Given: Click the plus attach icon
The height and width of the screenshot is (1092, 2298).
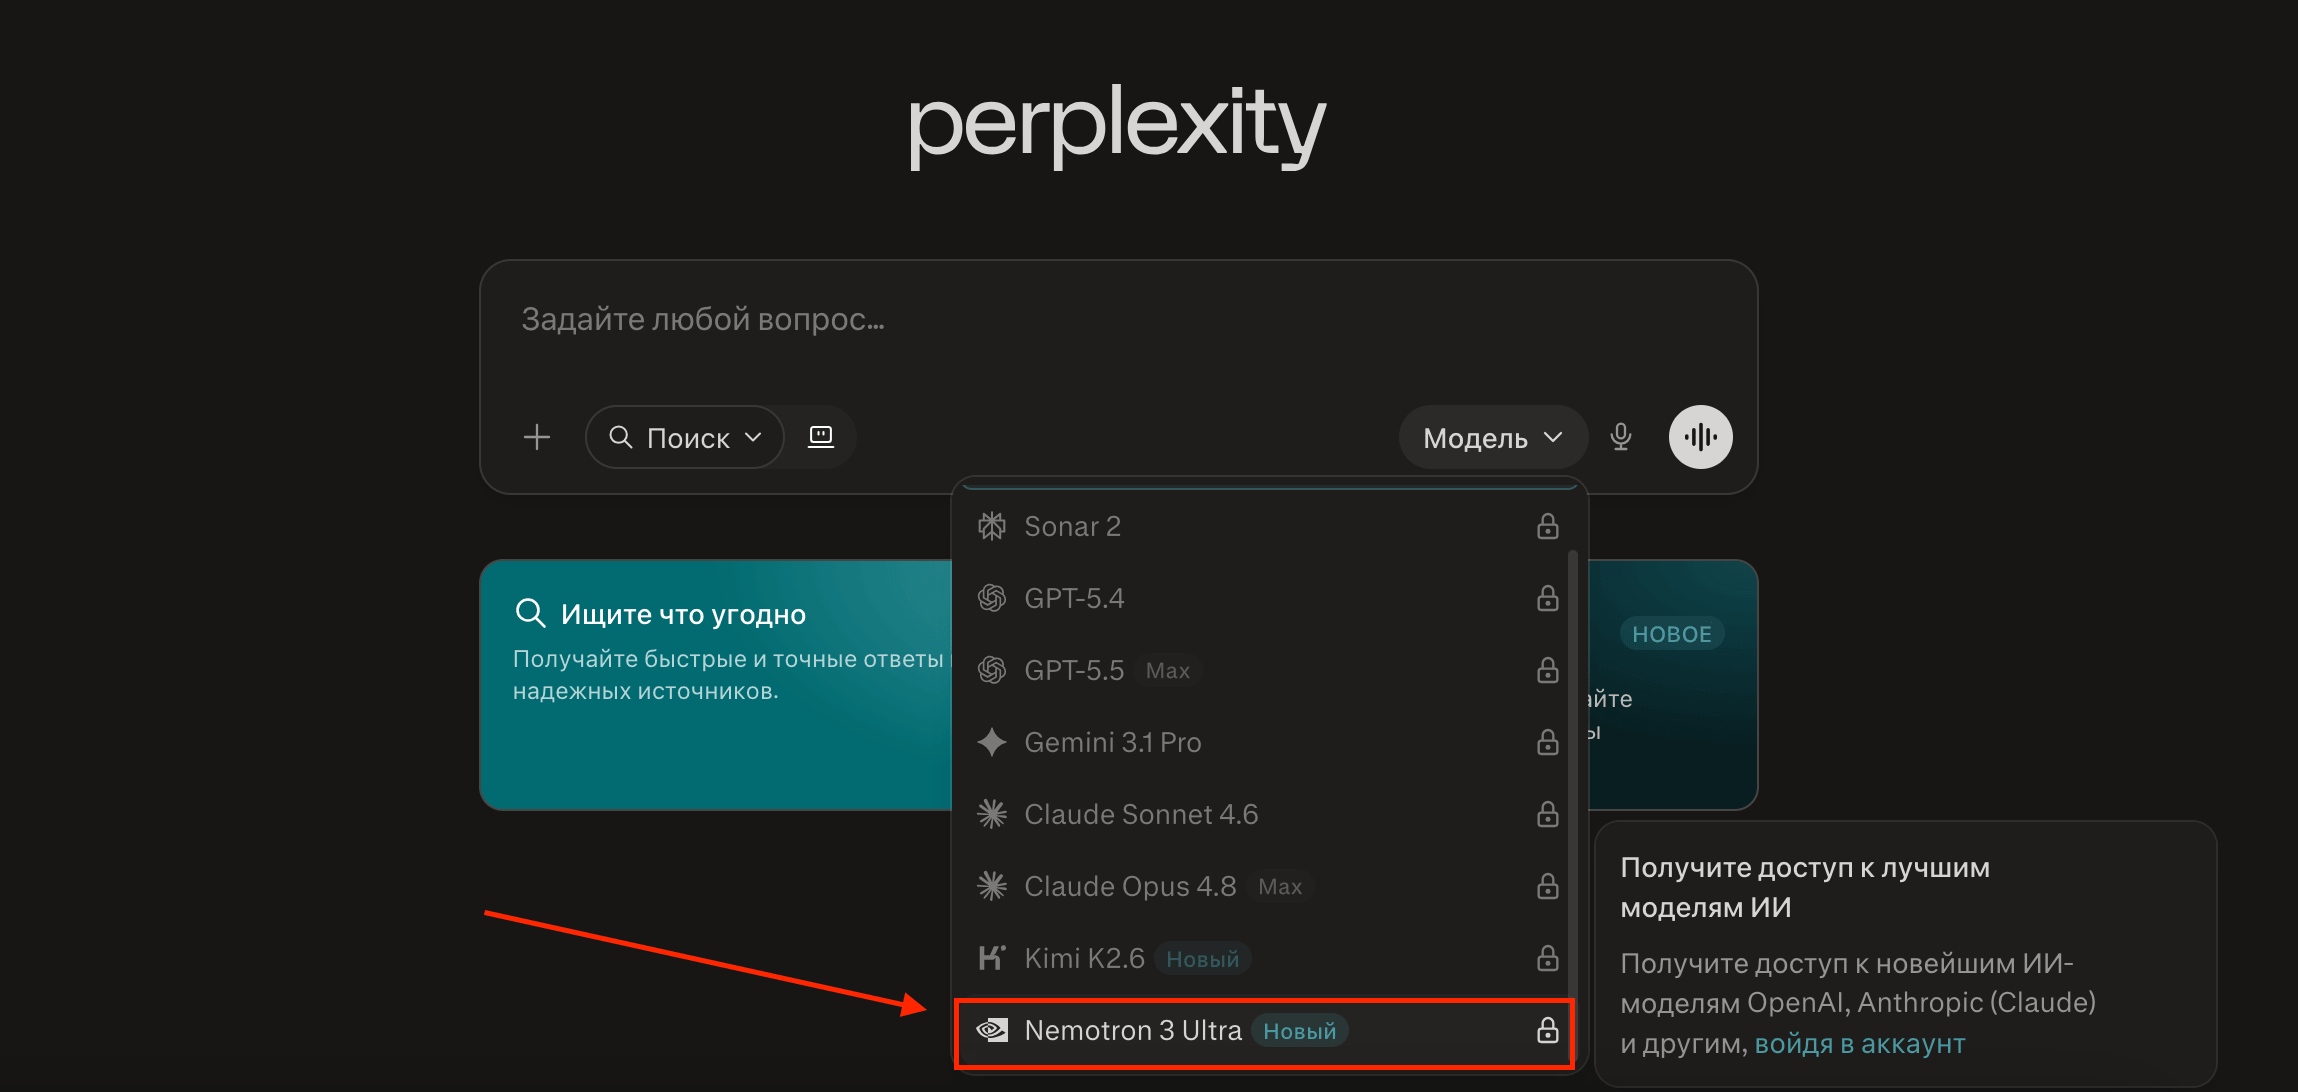Looking at the screenshot, I should [537, 437].
